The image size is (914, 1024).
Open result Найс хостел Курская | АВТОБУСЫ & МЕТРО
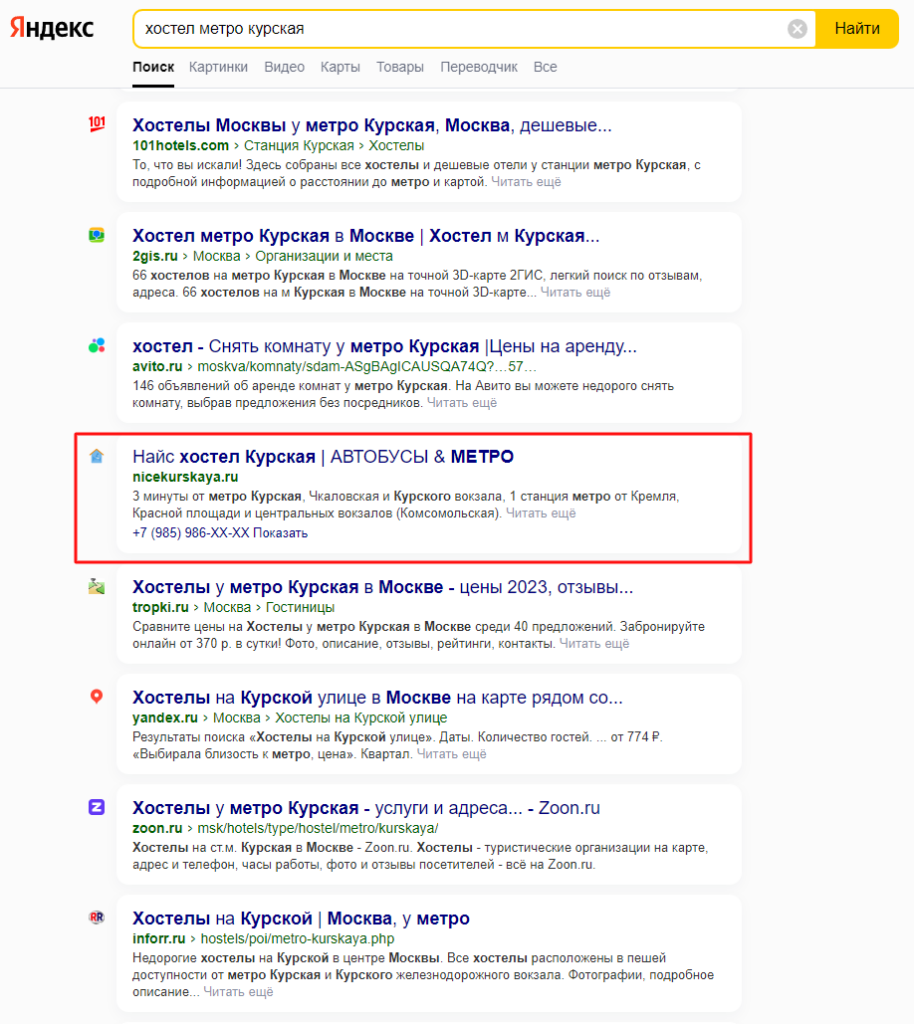coord(323,456)
